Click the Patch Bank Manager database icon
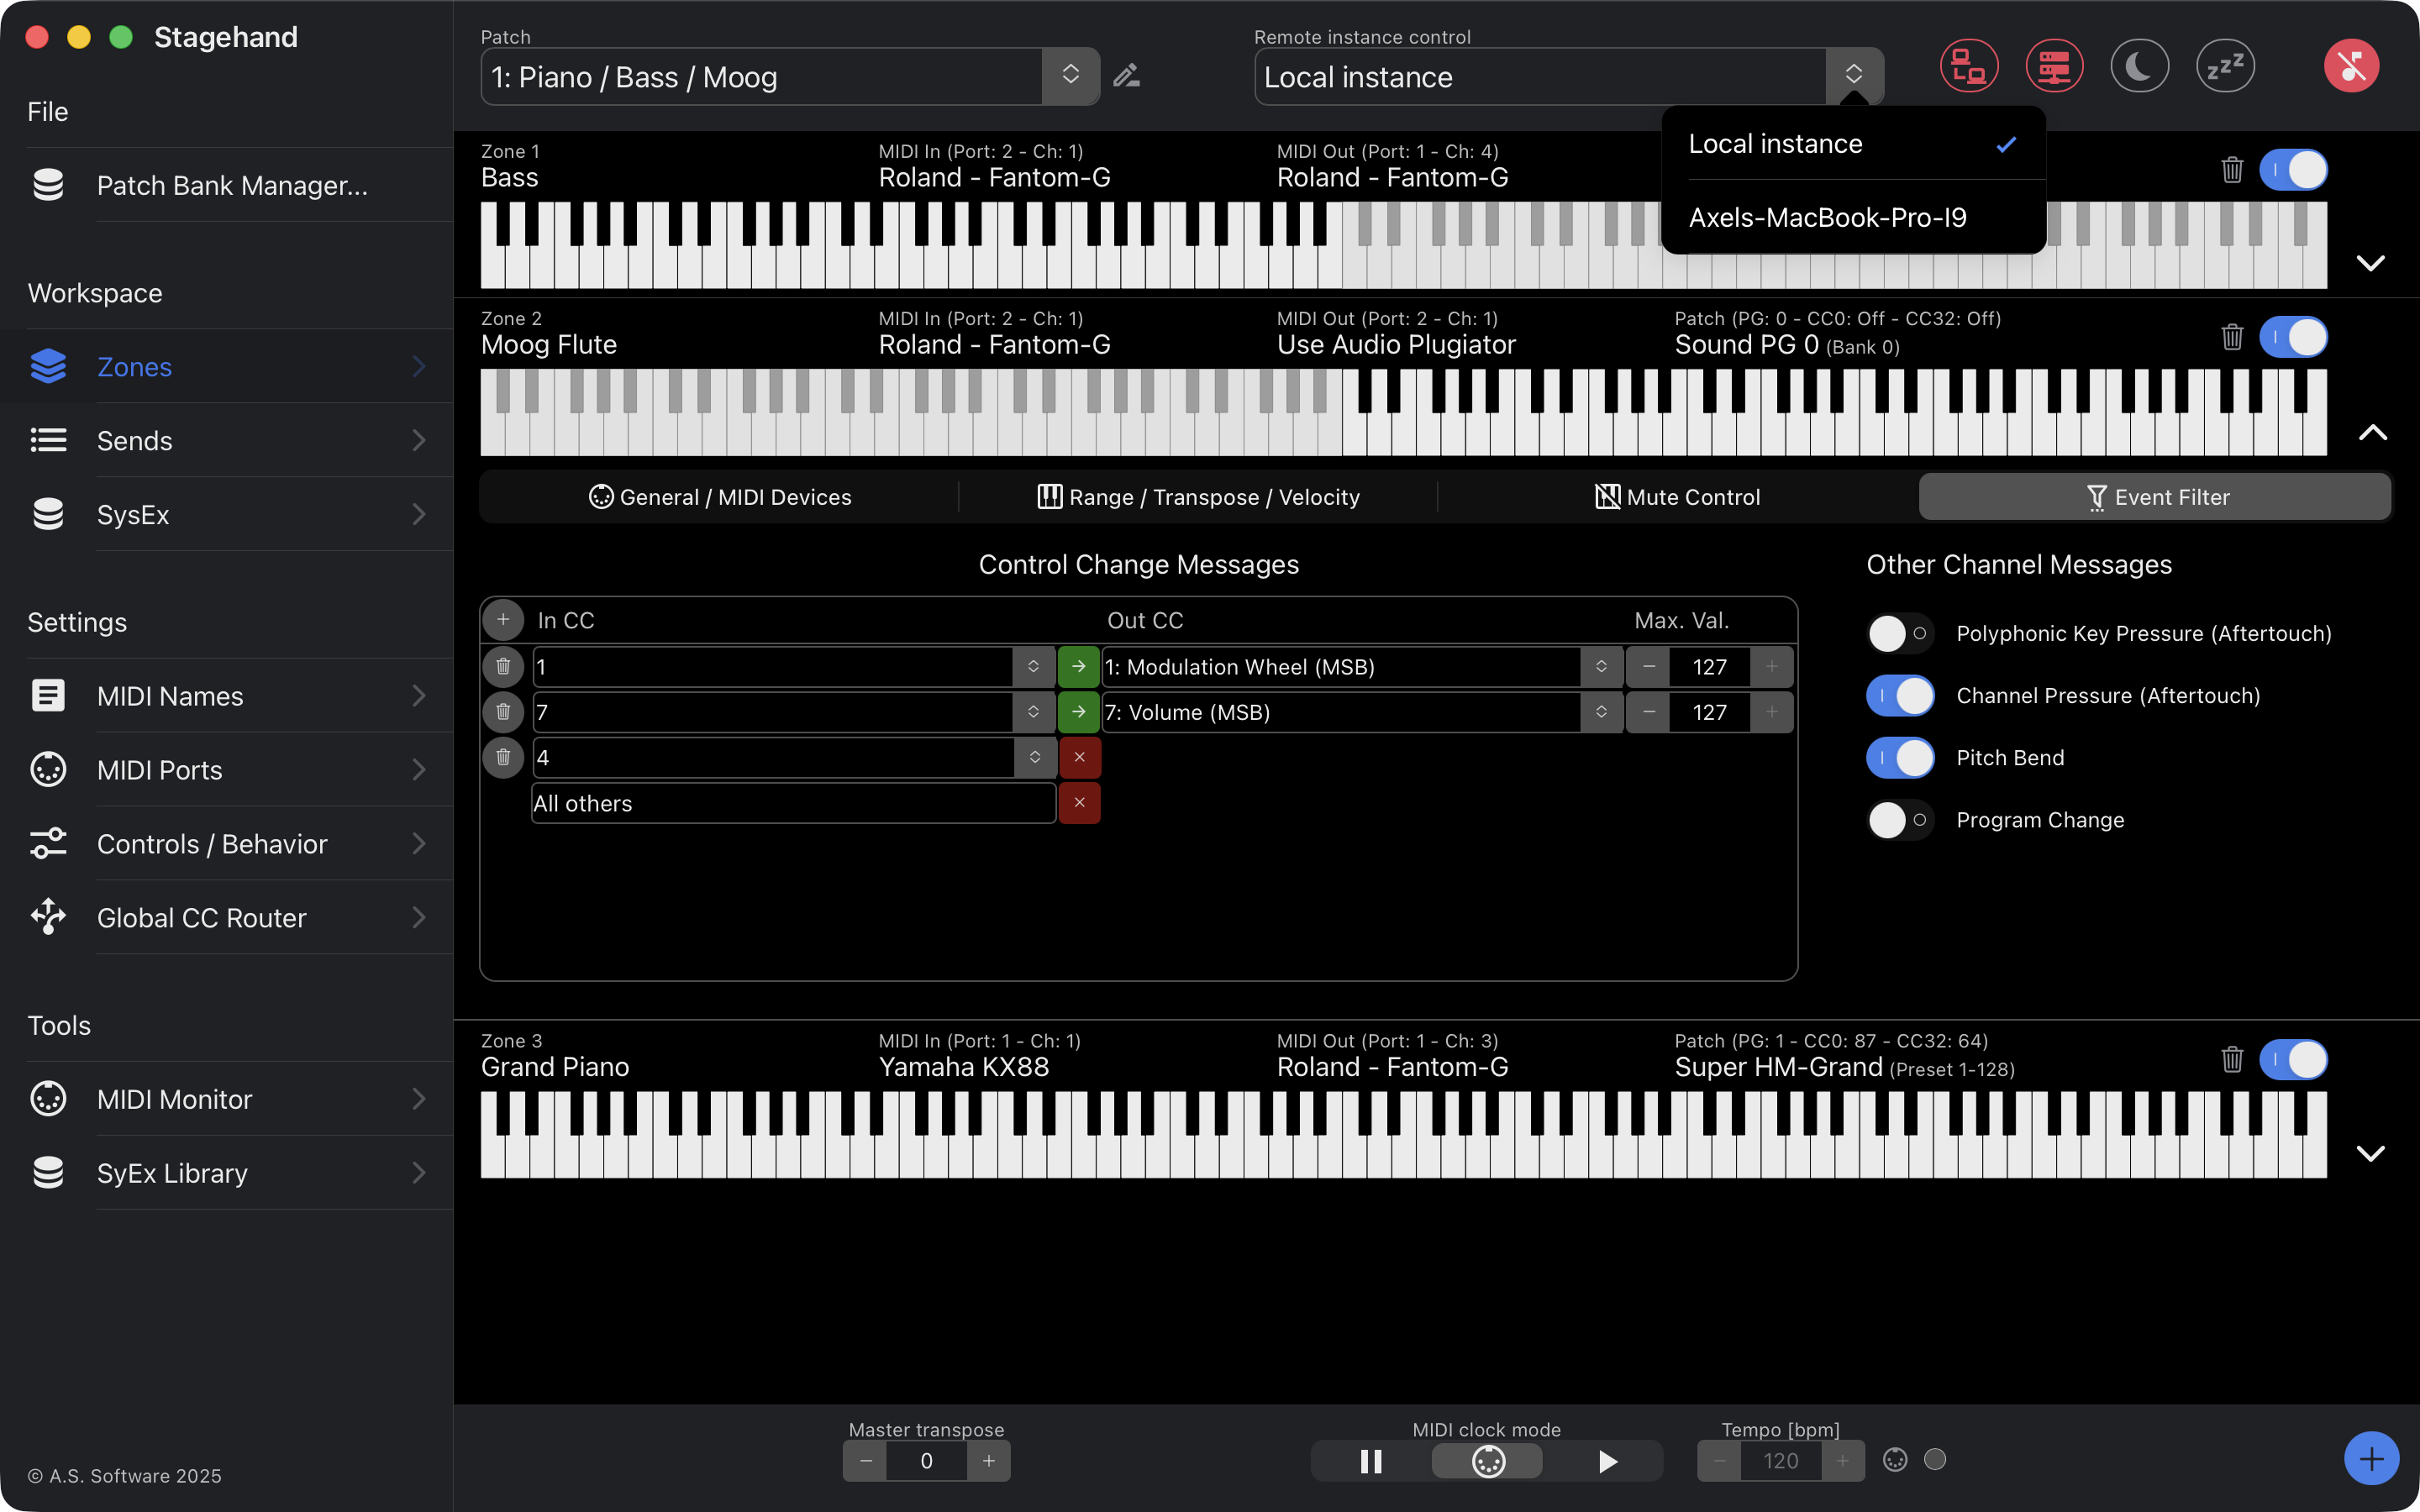The height and width of the screenshot is (1512, 2420). click(x=48, y=185)
